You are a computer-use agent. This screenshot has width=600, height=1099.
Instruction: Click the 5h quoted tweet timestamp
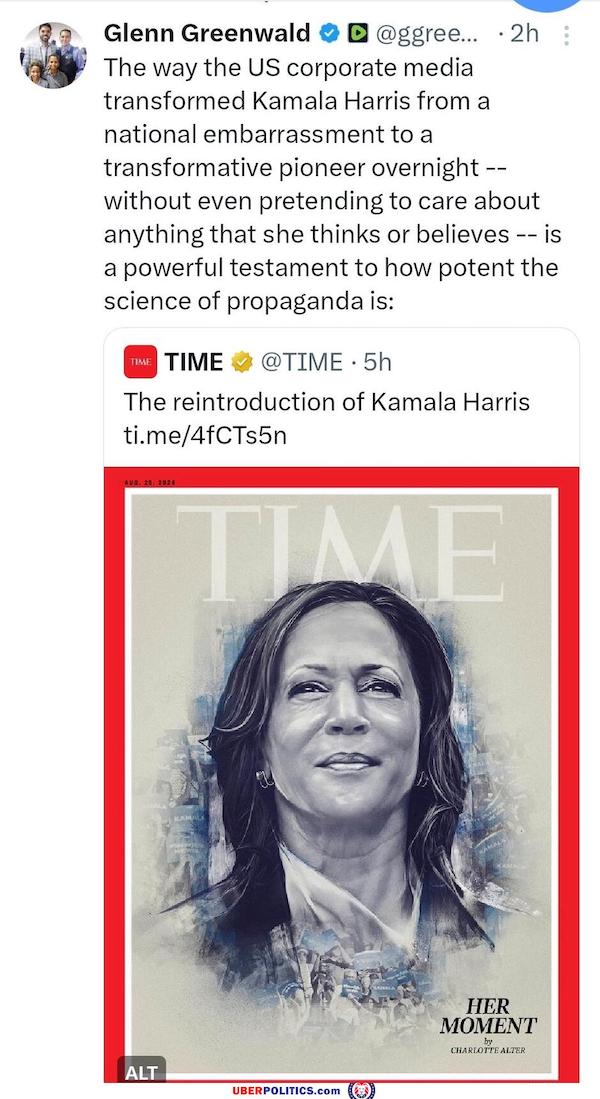click(x=376, y=361)
